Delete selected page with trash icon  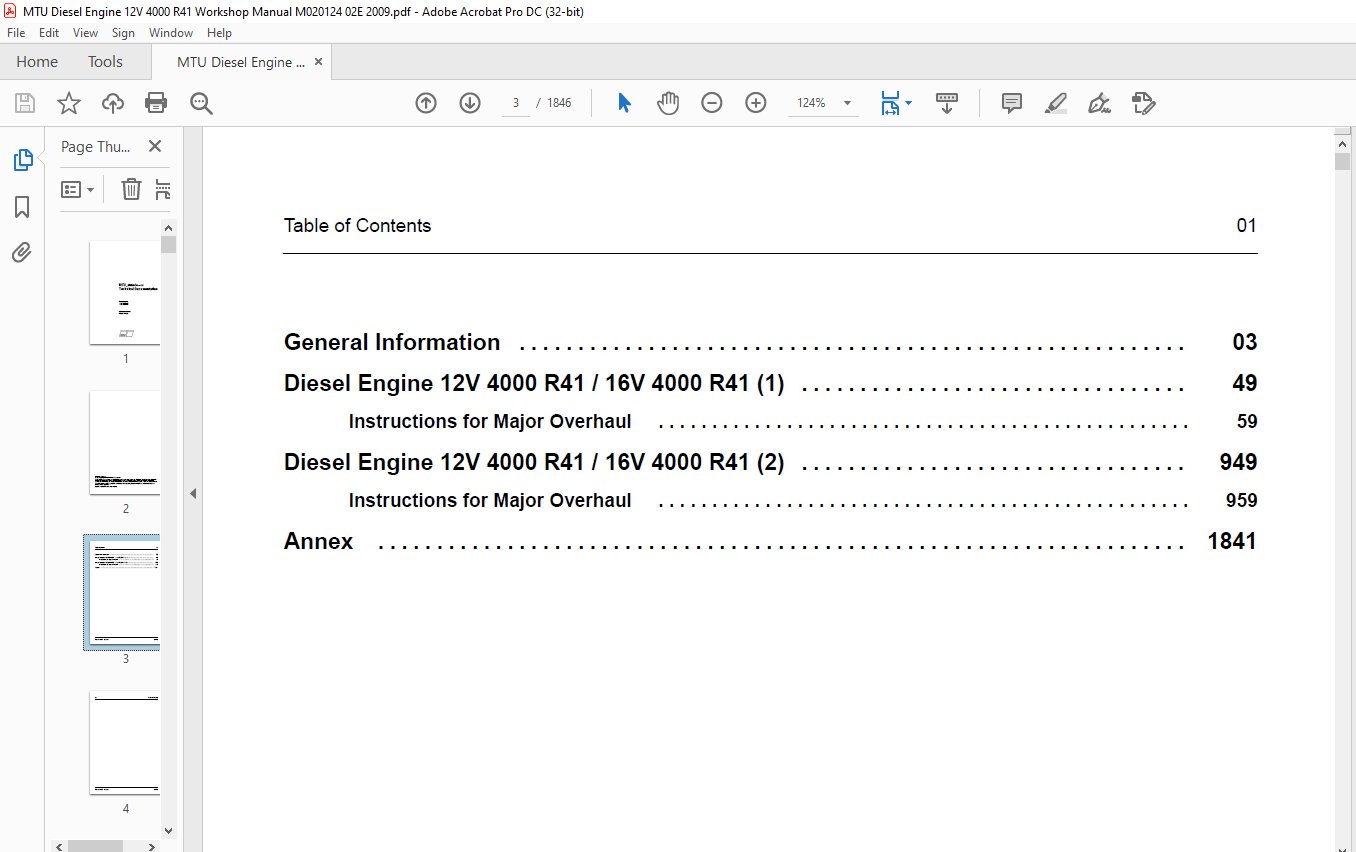pos(131,189)
